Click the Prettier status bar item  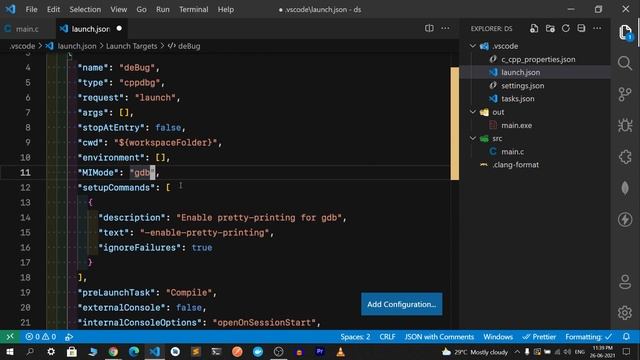[539, 337]
